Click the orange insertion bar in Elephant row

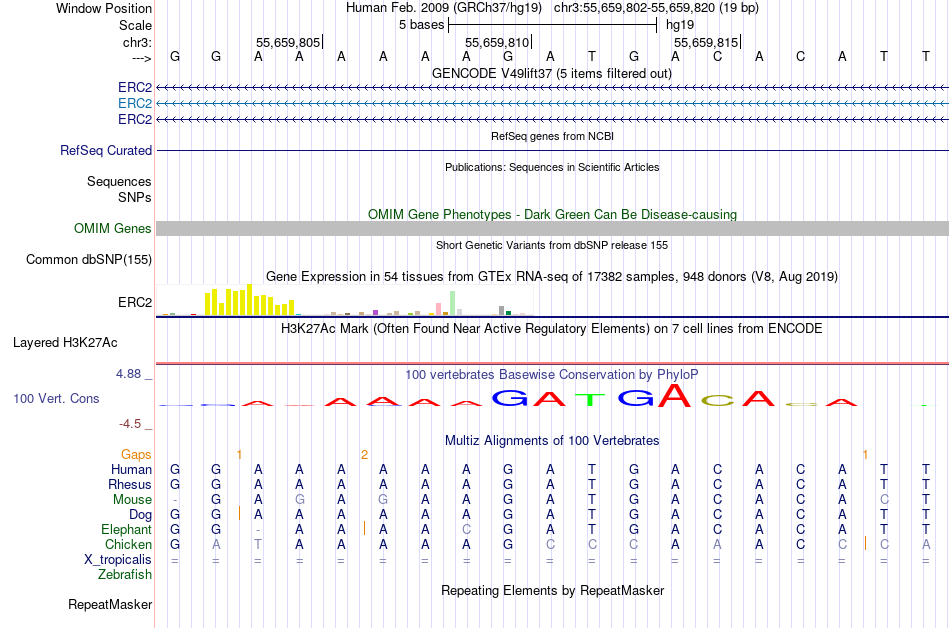pyautogui.click(x=364, y=528)
